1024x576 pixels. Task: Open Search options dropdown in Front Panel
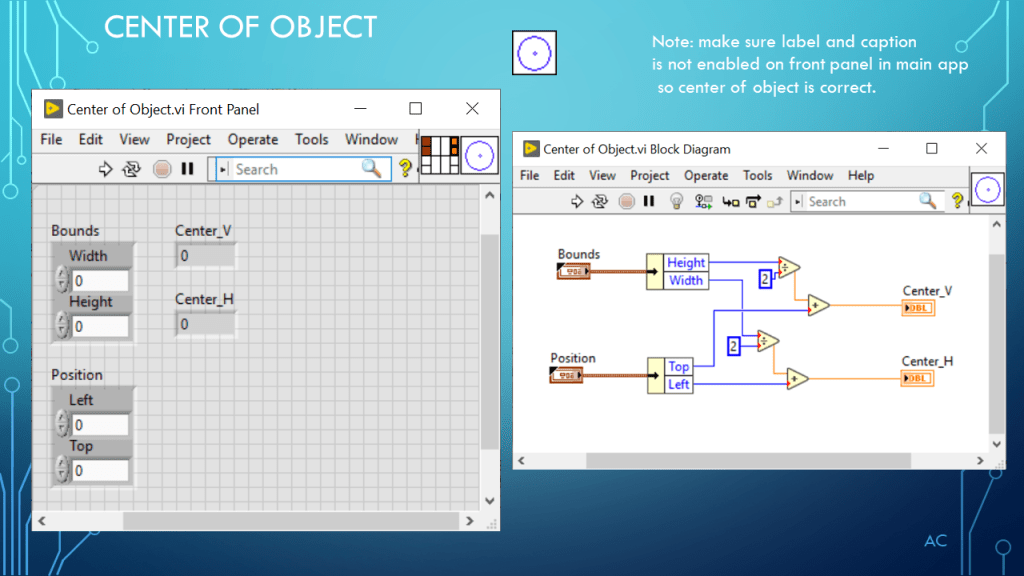223,170
